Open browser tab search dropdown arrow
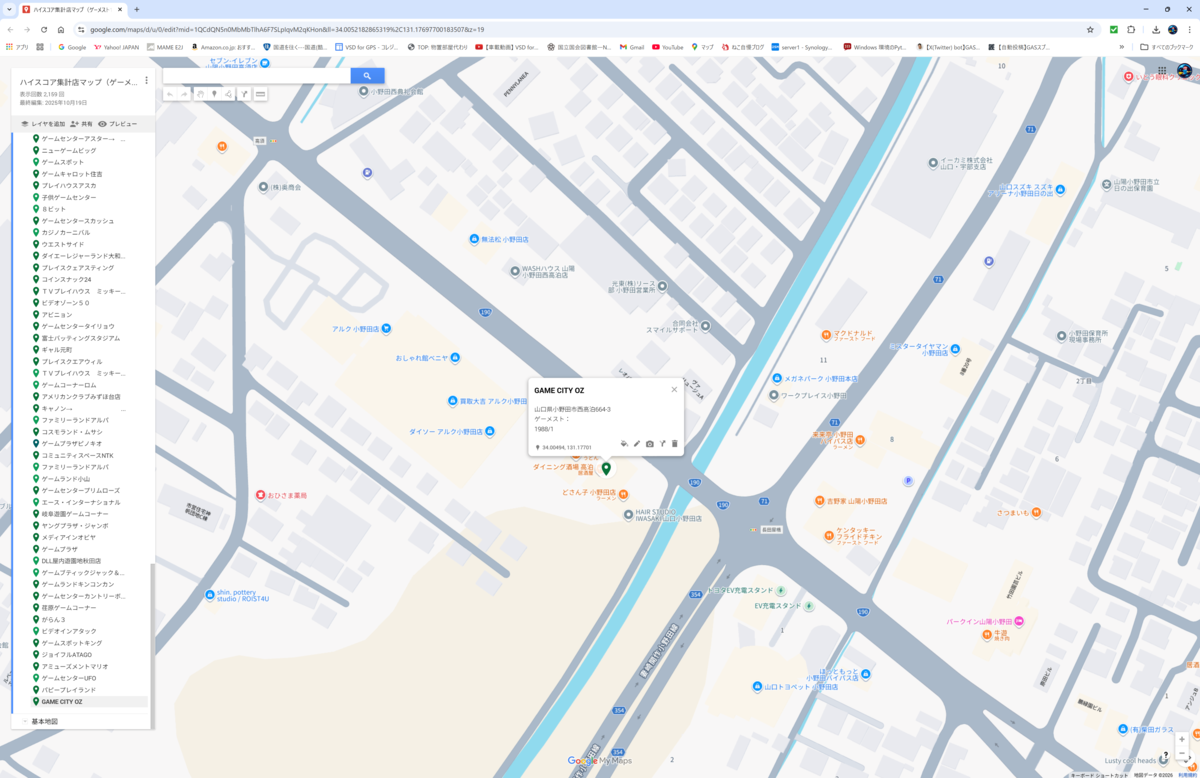 [x=9, y=9]
